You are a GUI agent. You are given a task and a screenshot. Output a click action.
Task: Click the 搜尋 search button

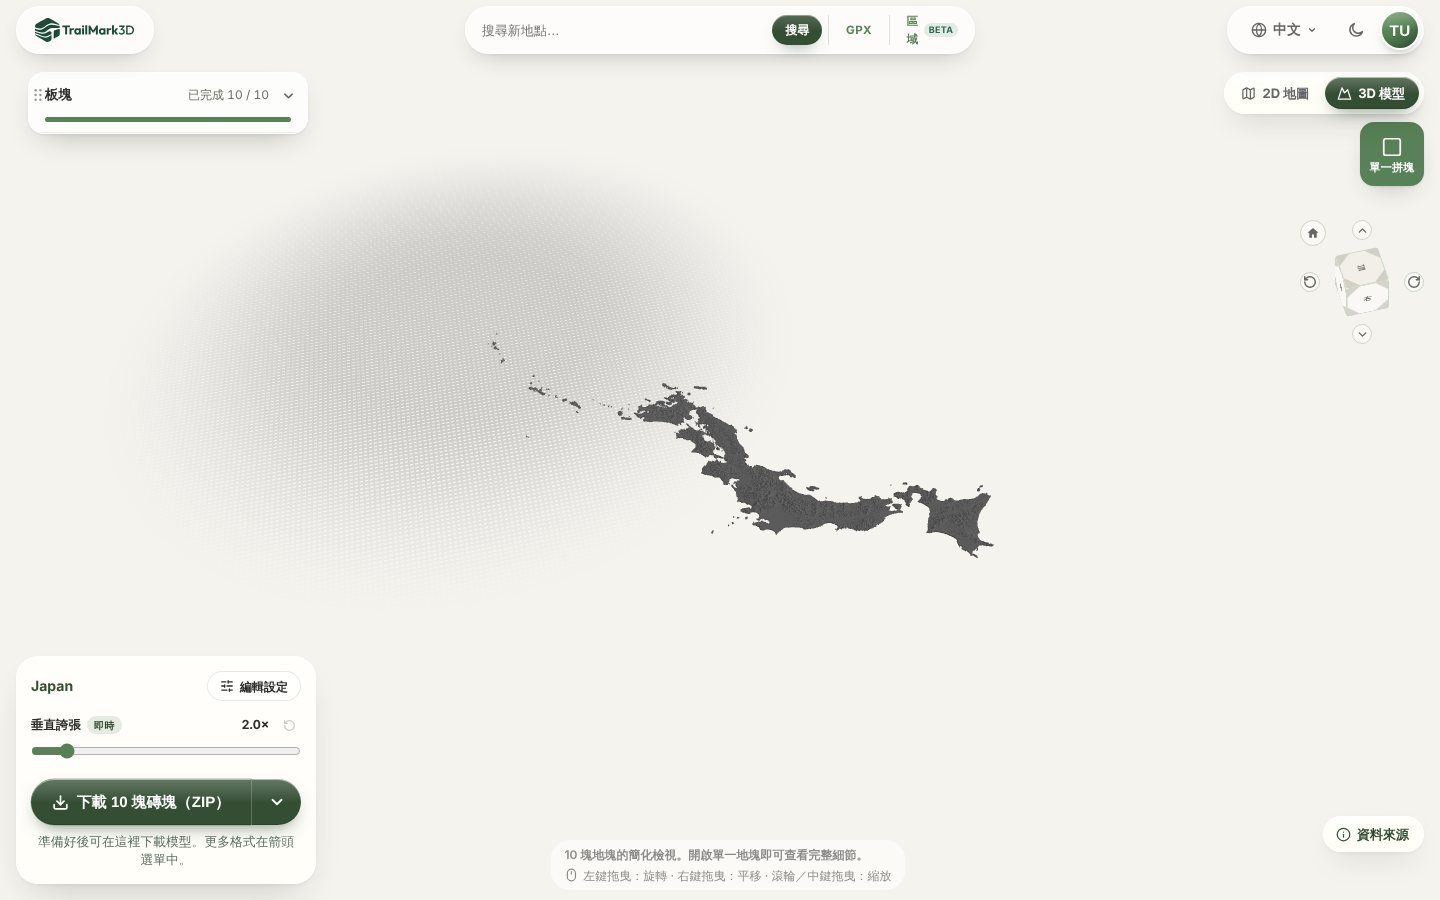(797, 30)
